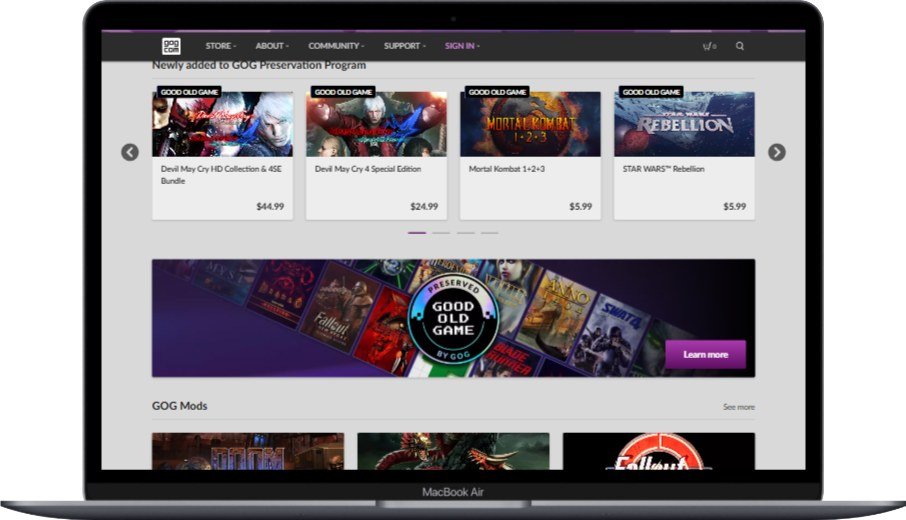This screenshot has height=520, width=906.
Task: Click the Mortal Kombat 1+2+3 title text
Action: (507, 169)
